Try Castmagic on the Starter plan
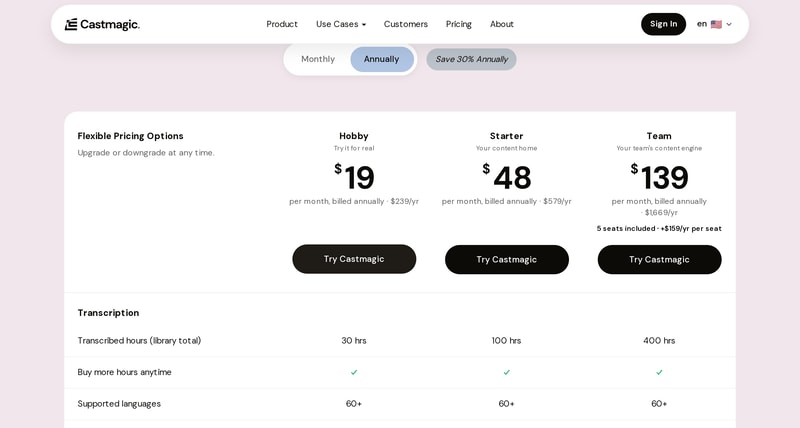The width and height of the screenshot is (800, 428). (507, 260)
